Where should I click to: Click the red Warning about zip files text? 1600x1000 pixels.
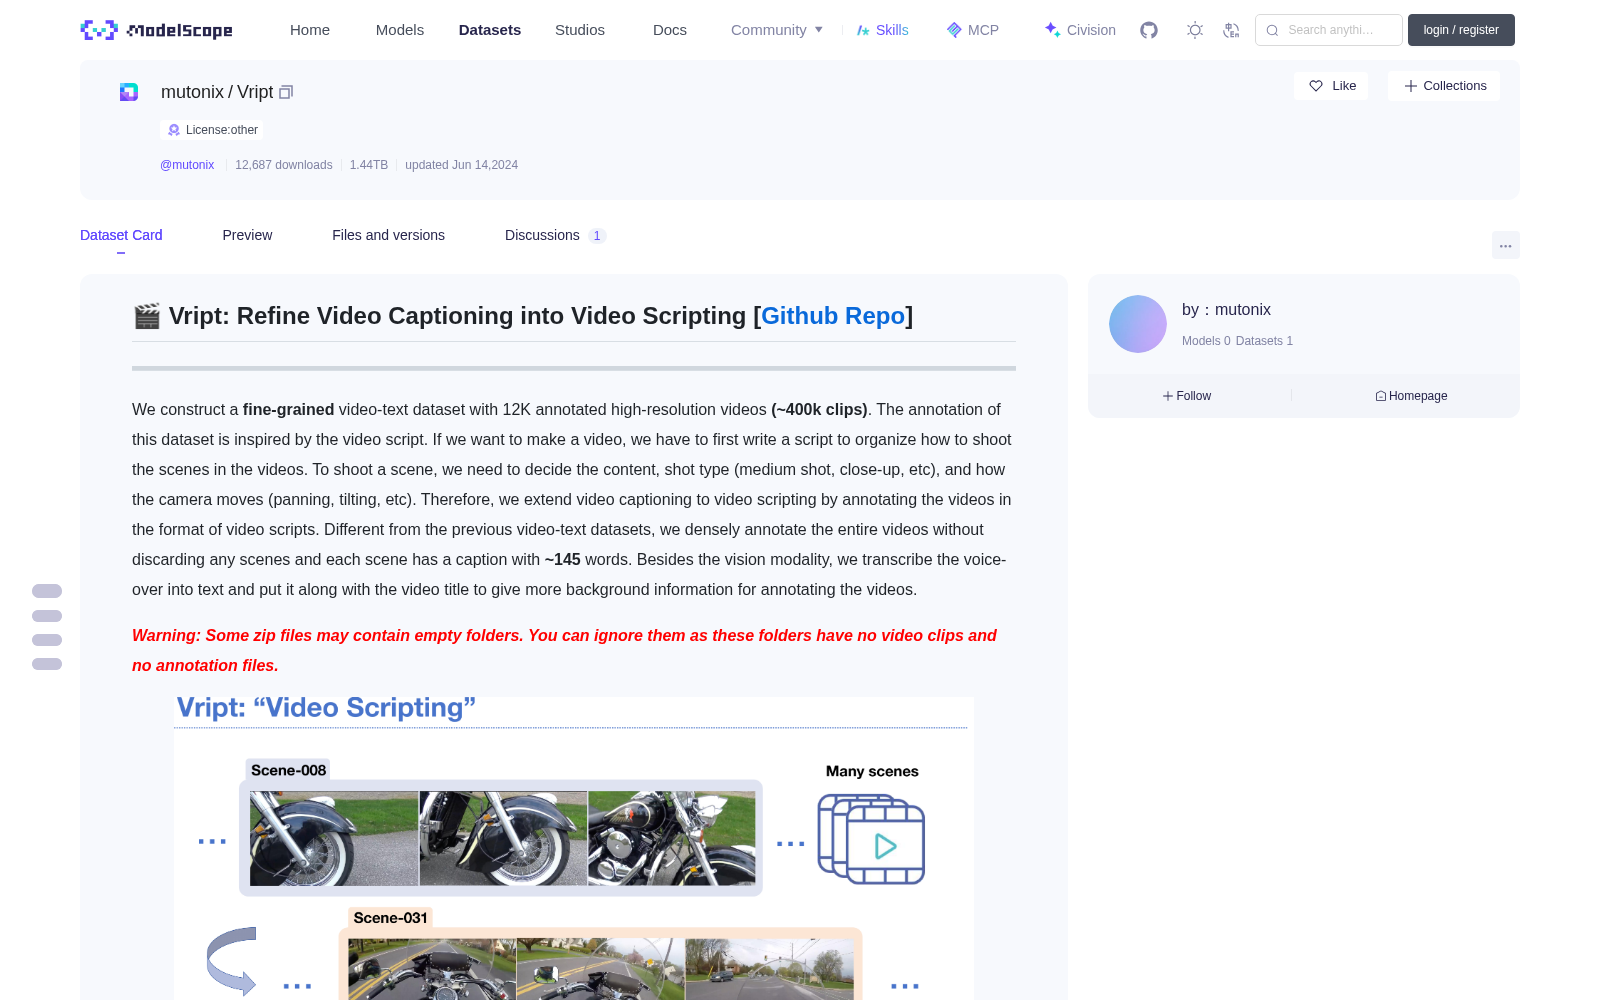point(564,650)
